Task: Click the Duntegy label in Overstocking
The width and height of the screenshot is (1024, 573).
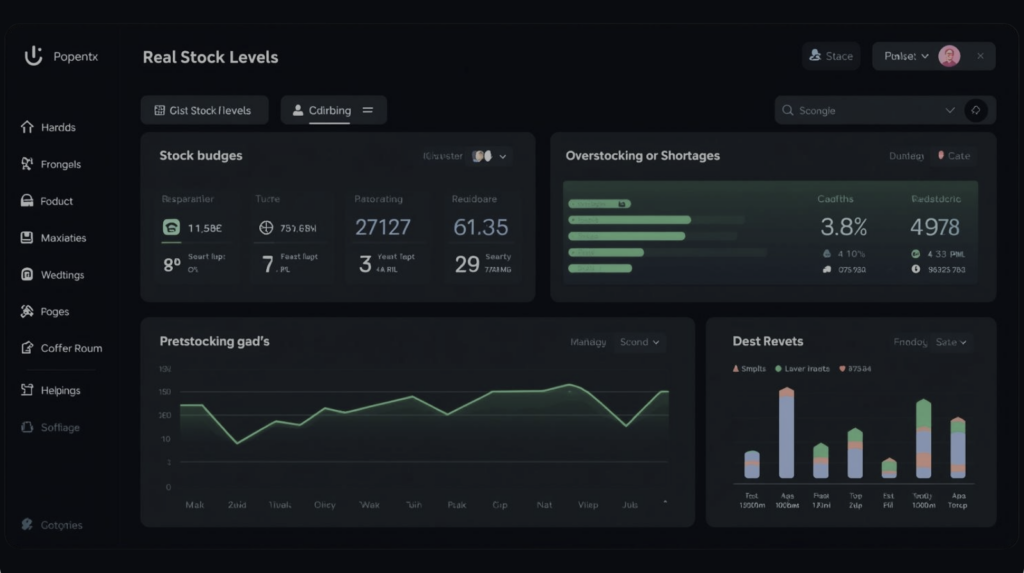Action: 906,156
